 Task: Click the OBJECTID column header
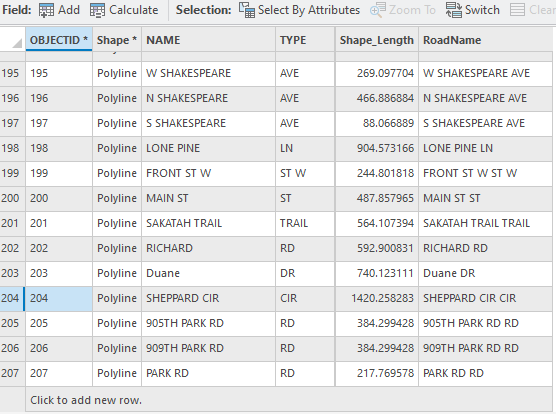(59, 39)
